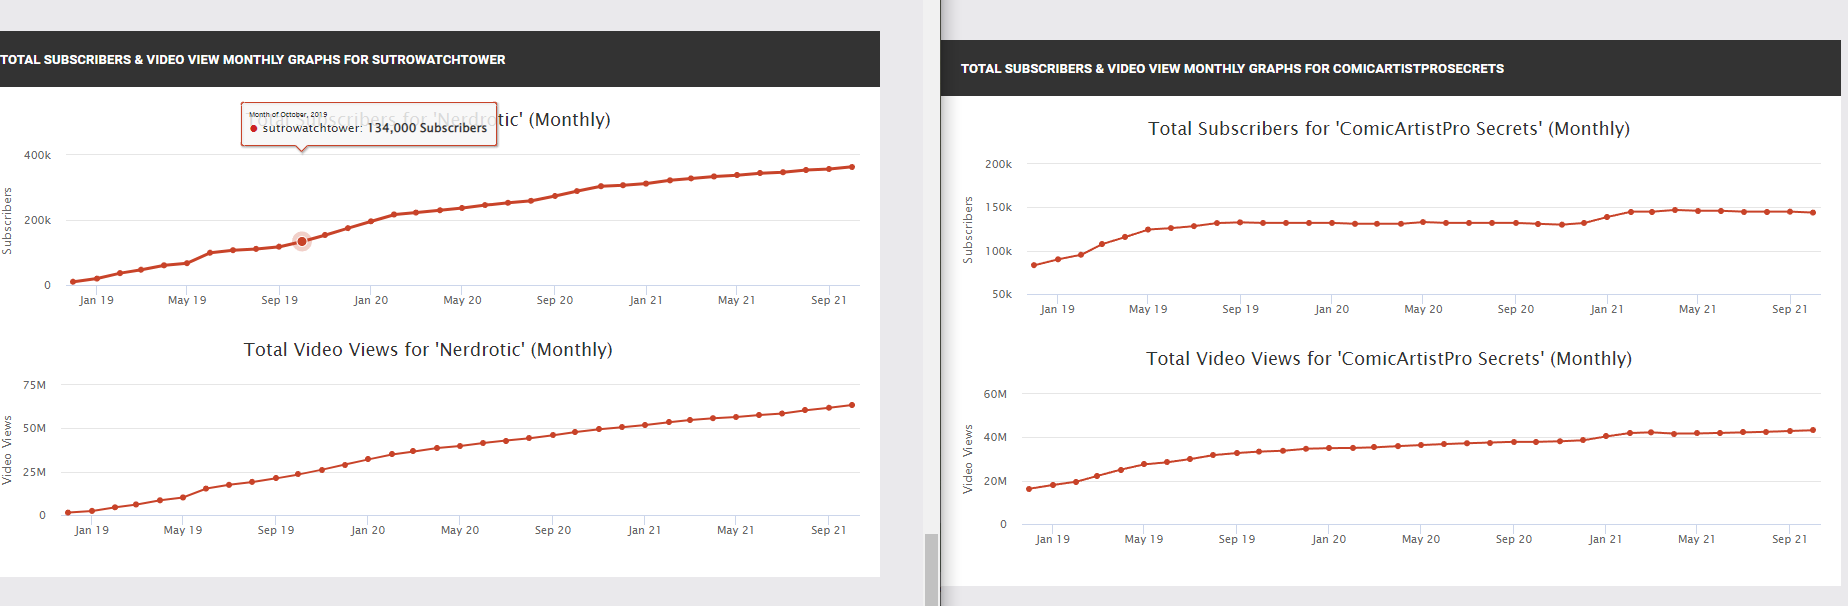The width and height of the screenshot is (1848, 606).
Task: Click 'May 19' on ComicArtistPro subscribers axis
Action: 1148,310
